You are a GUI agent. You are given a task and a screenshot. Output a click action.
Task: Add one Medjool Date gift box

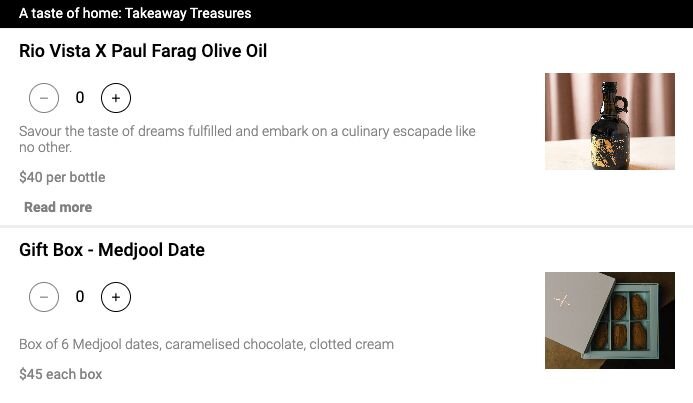[x=116, y=297]
